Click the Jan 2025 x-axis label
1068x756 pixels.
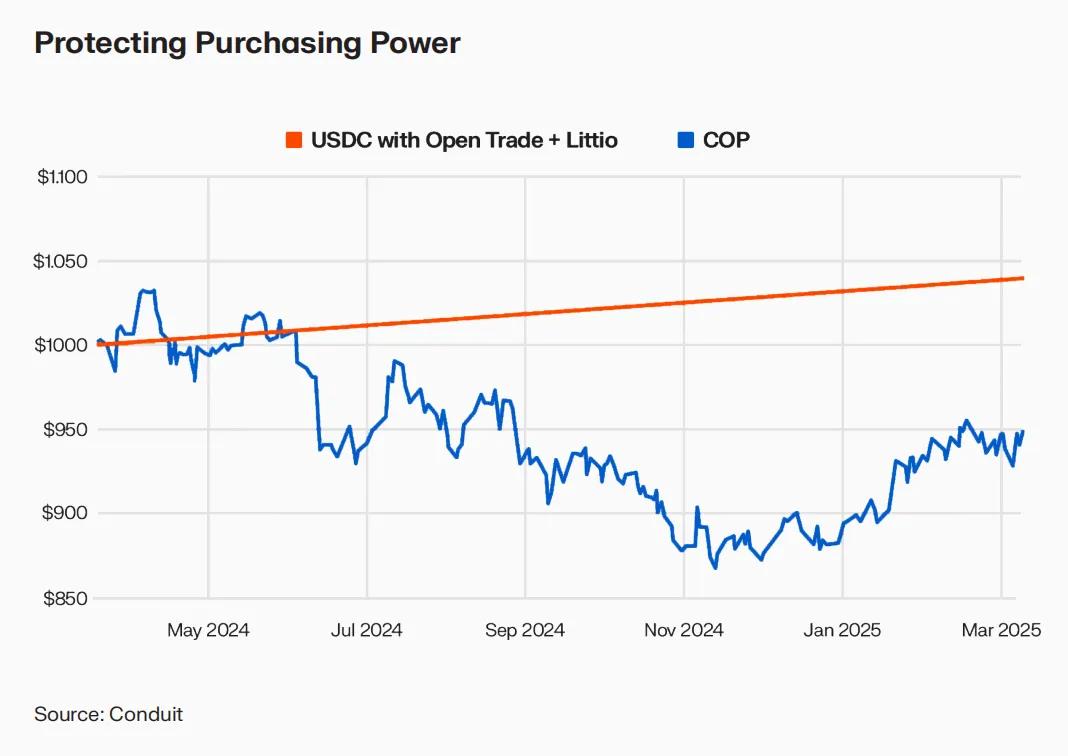point(842,630)
